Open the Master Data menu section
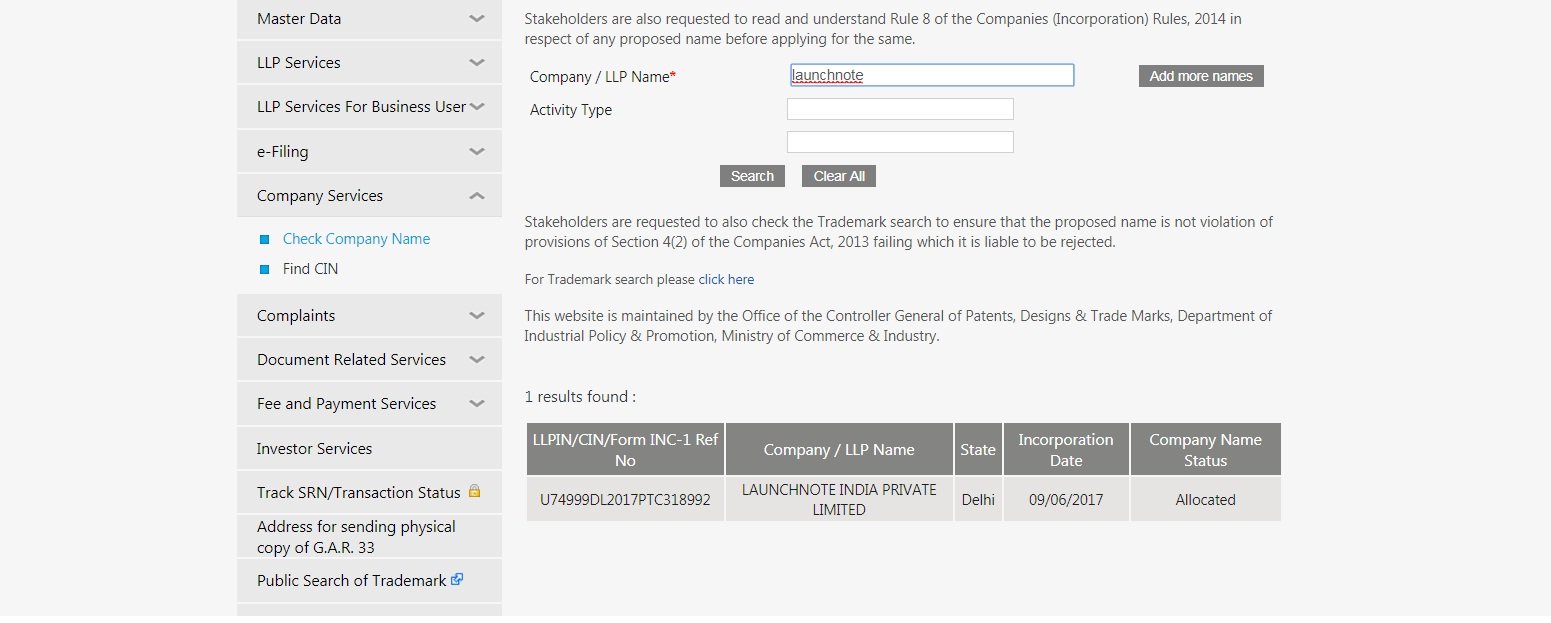1551x623 pixels. coord(369,18)
